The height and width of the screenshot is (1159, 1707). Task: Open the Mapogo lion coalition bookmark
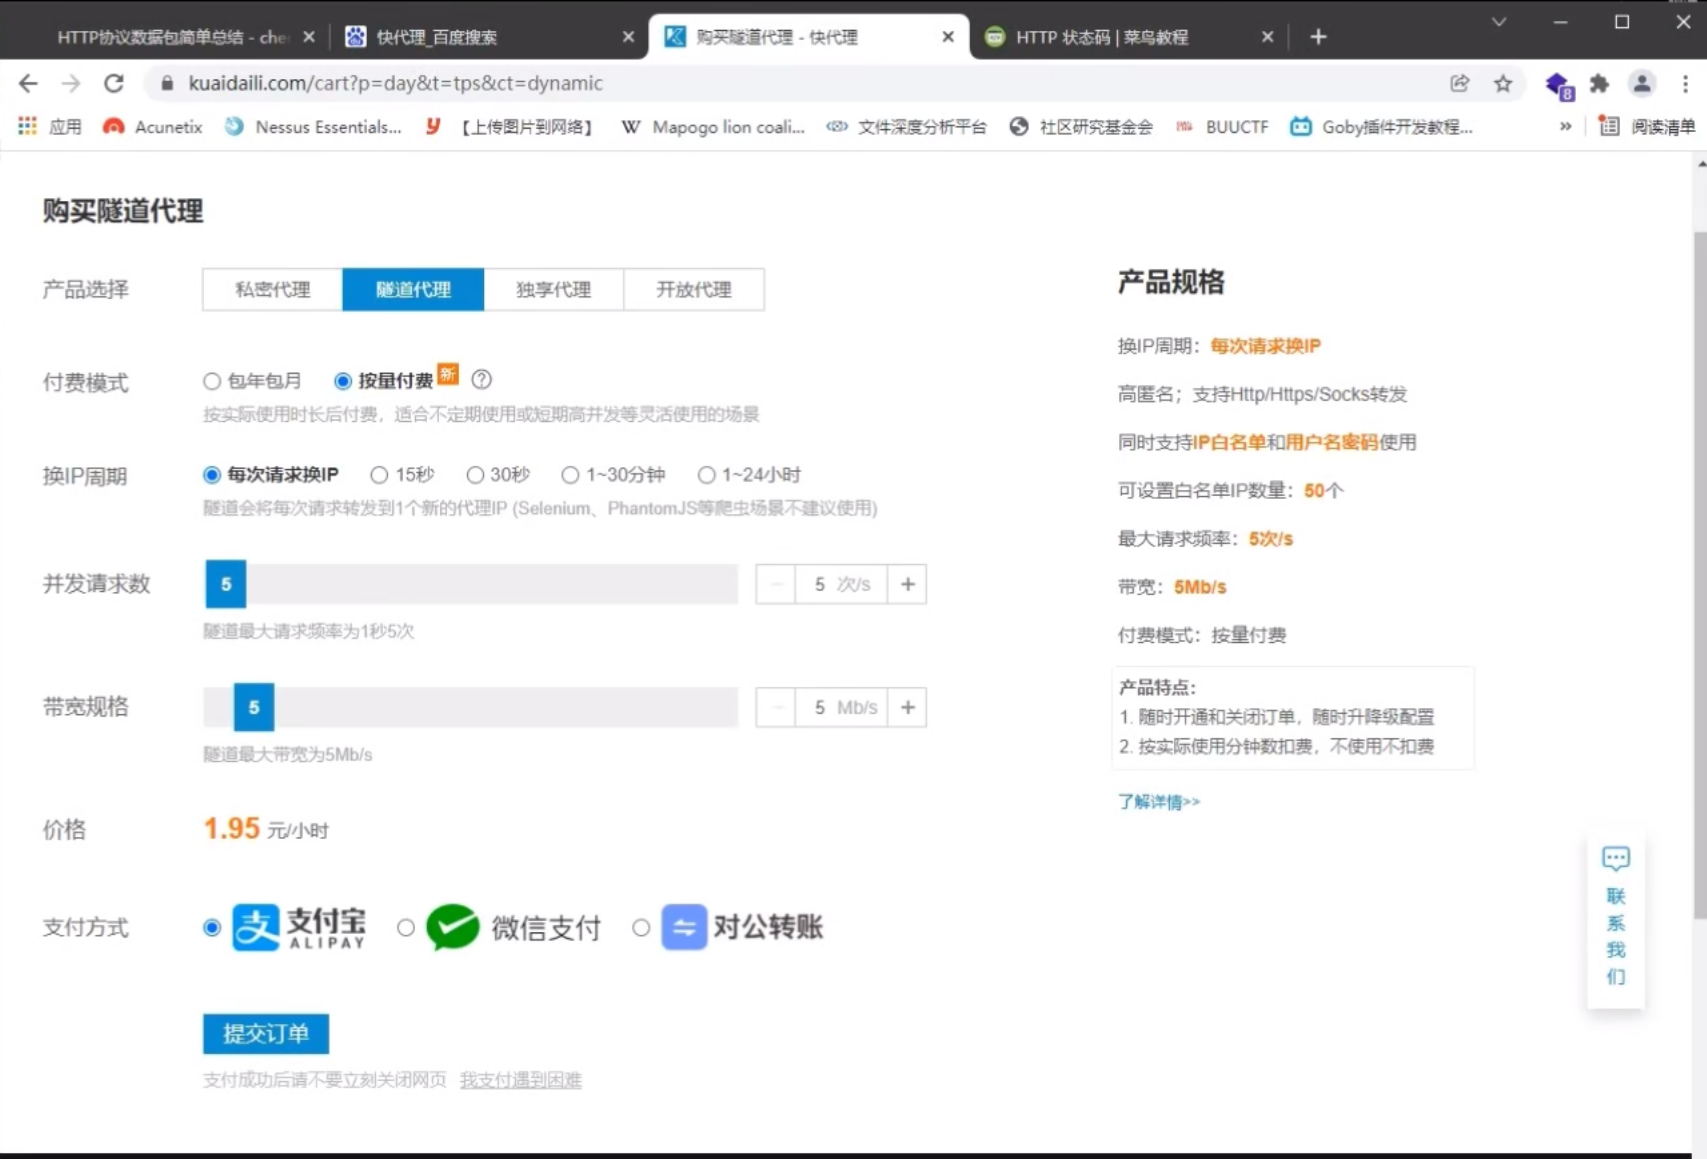[713, 126]
